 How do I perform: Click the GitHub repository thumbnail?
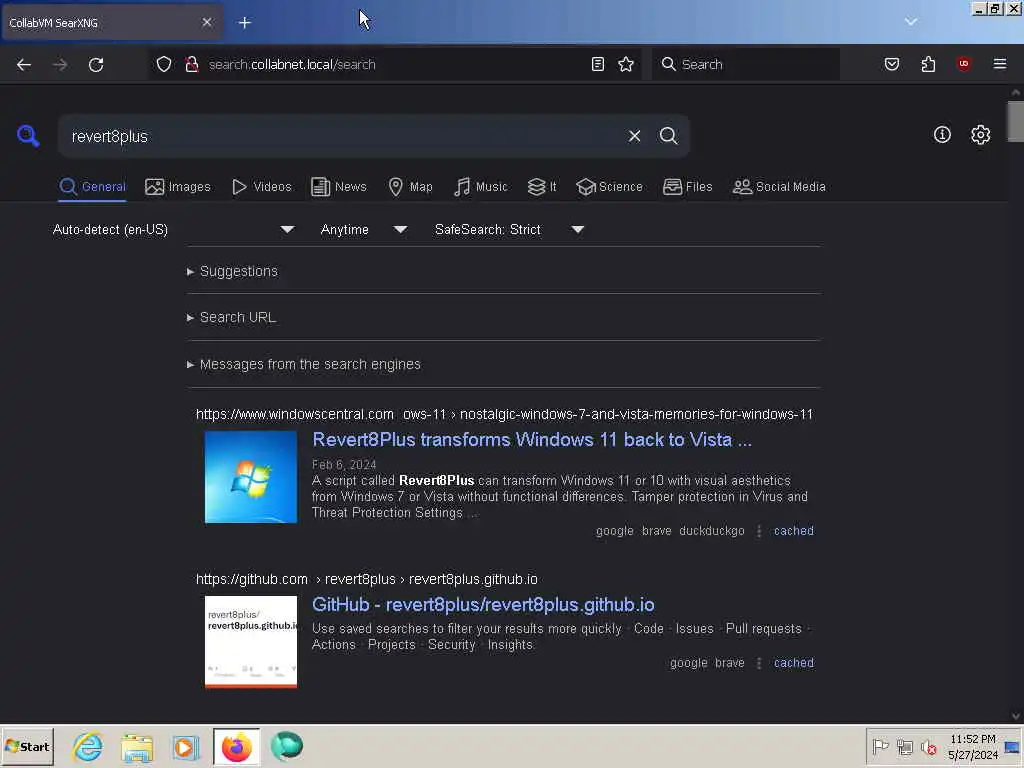[x=251, y=642]
